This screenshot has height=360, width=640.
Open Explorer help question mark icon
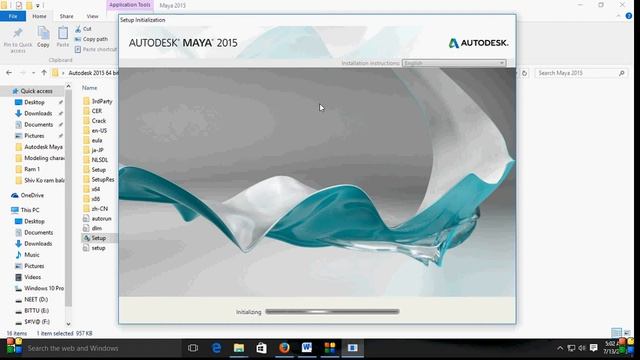pyautogui.click(x=629, y=16)
